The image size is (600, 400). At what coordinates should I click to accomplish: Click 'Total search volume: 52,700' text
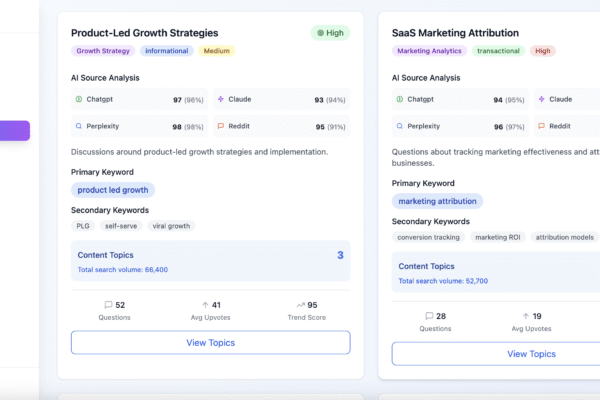click(443, 281)
